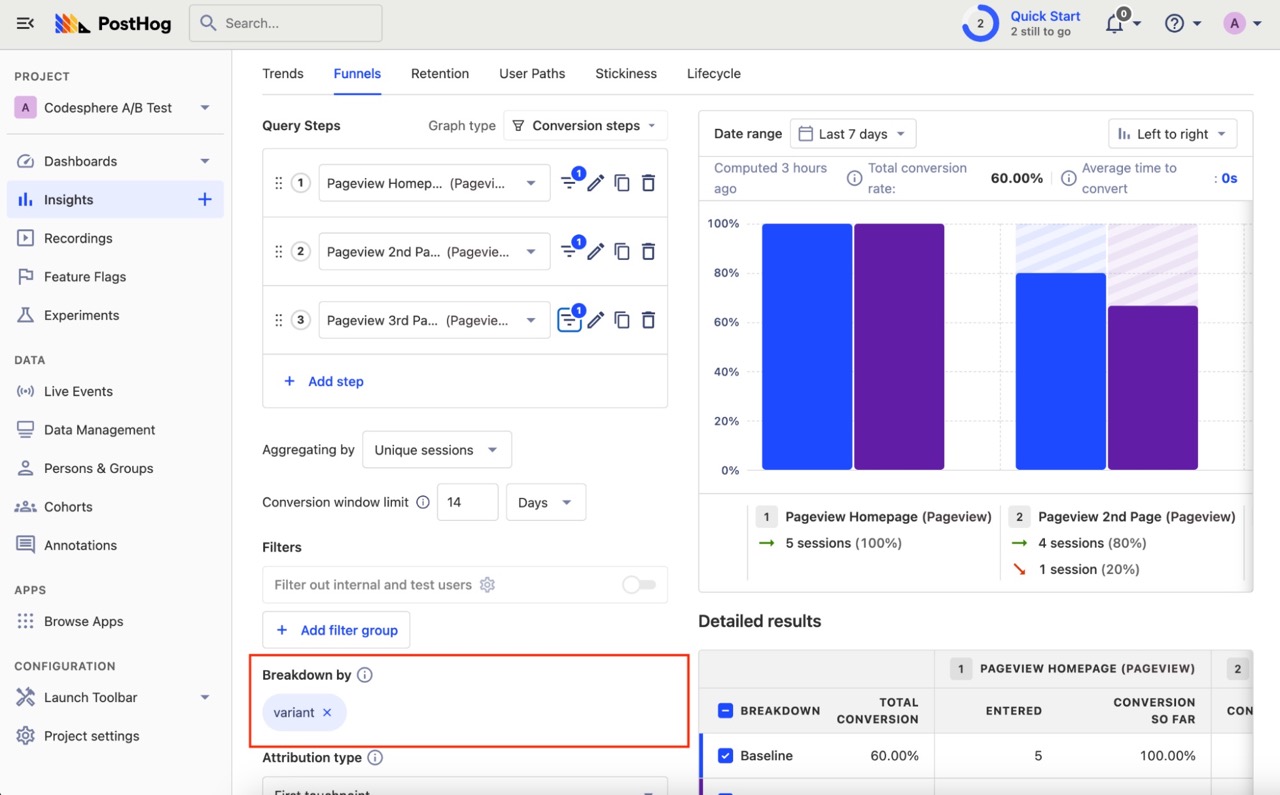
Task: Edit step 1 with the pencil icon
Action: [x=595, y=183]
